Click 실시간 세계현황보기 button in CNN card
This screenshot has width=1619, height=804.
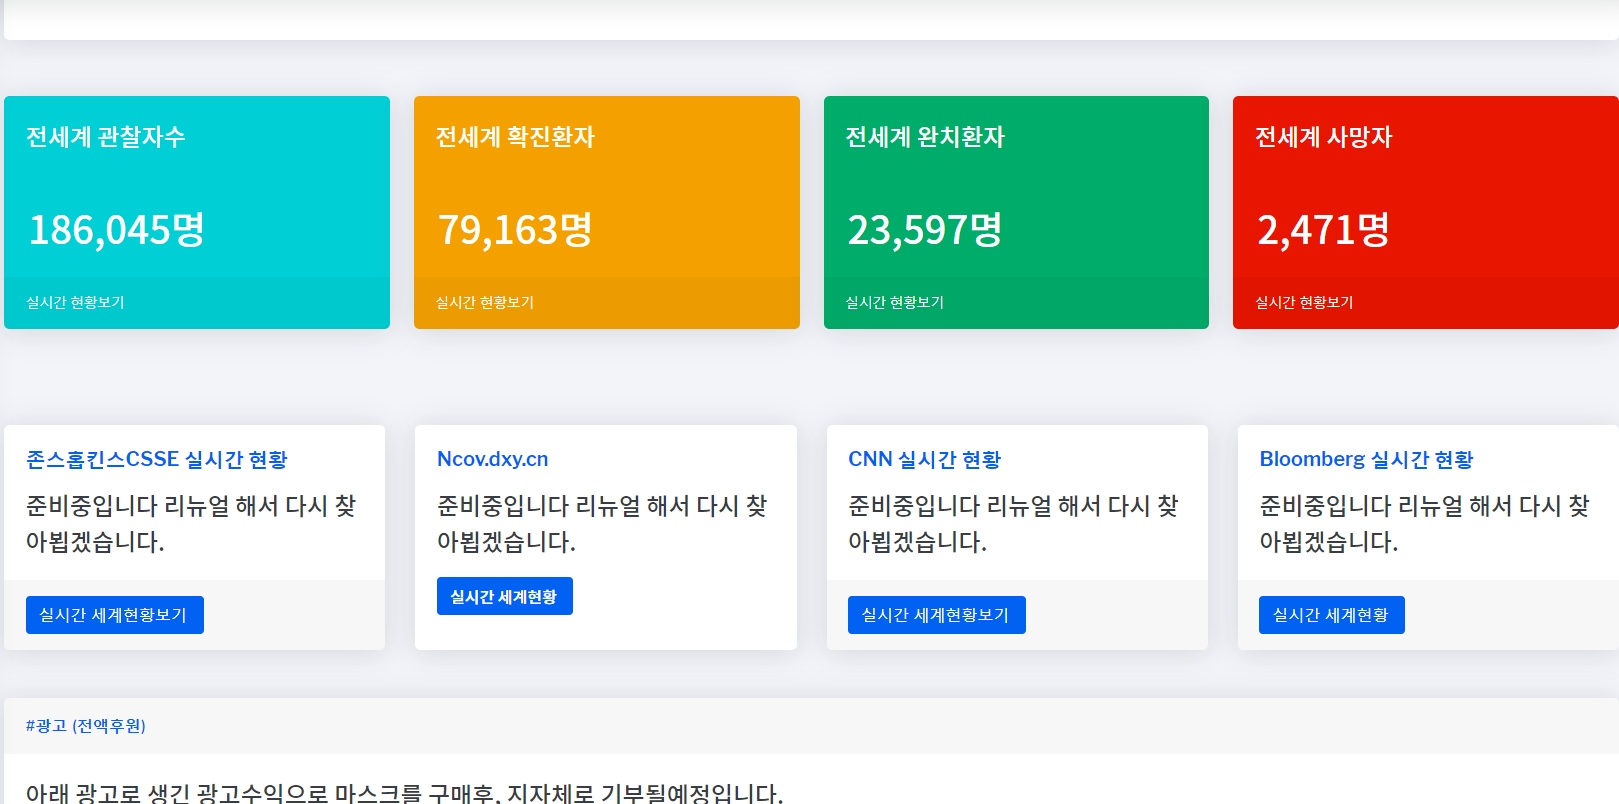point(937,615)
